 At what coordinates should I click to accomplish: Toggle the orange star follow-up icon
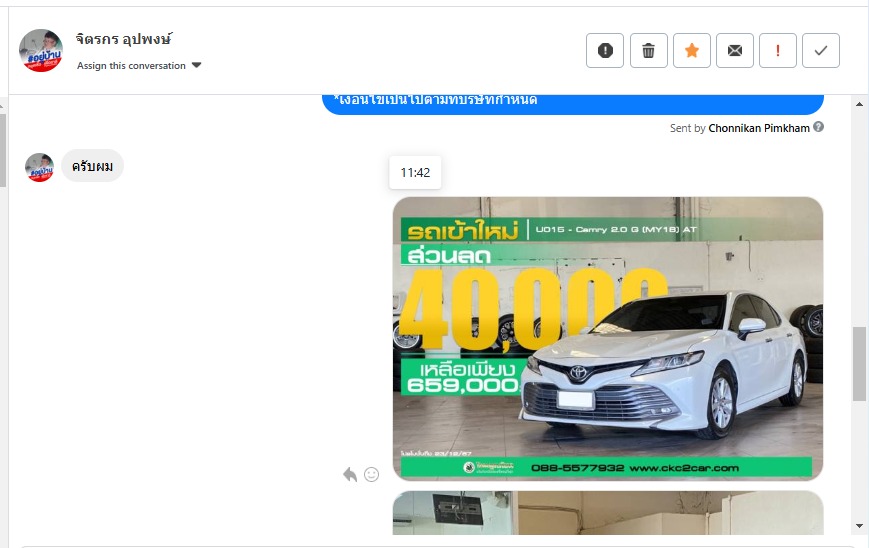pos(692,50)
